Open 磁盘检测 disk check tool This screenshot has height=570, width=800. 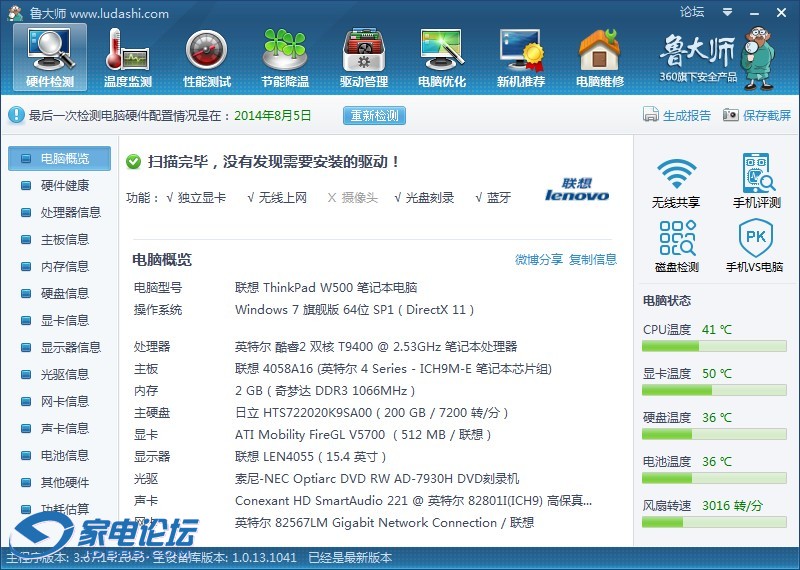point(676,247)
